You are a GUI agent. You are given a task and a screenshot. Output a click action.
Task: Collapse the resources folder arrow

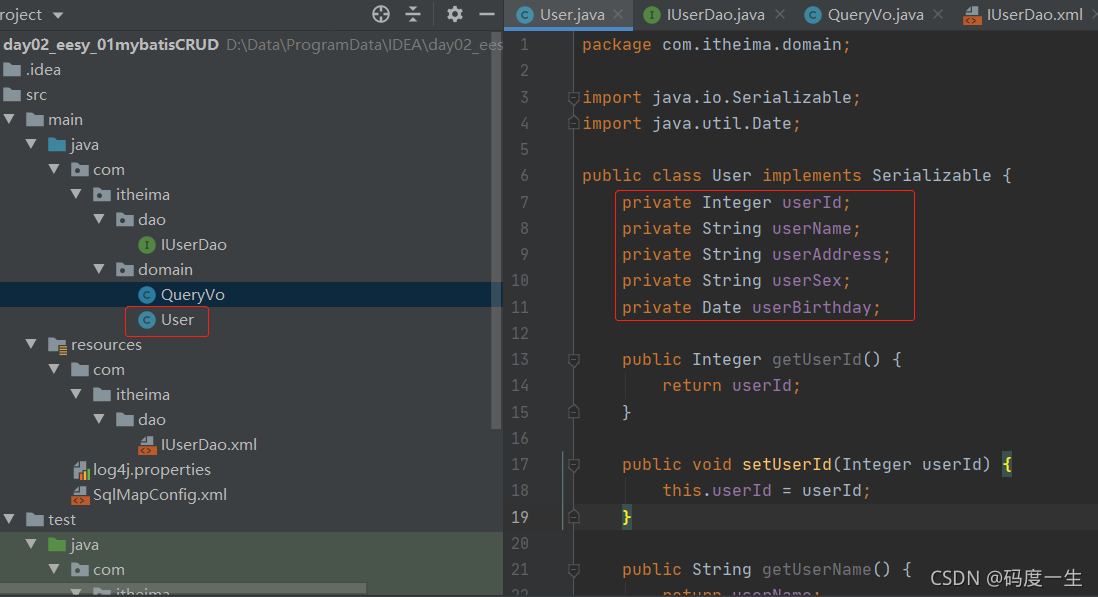[32, 344]
